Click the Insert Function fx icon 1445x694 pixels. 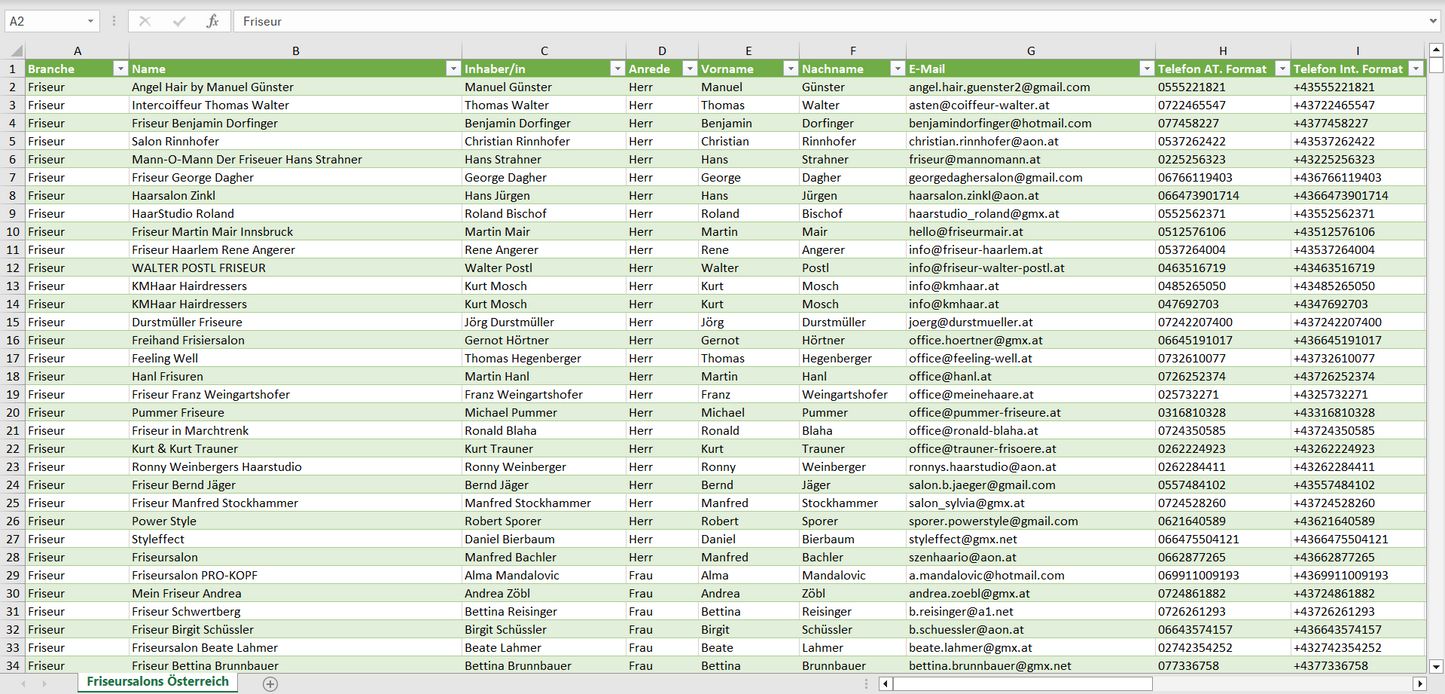[212, 21]
